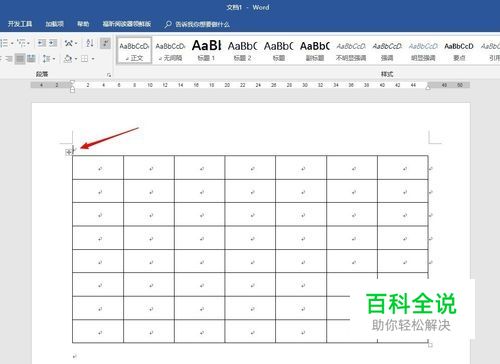
Task: Increase the paragraph indent
Action: (x=53, y=43)
